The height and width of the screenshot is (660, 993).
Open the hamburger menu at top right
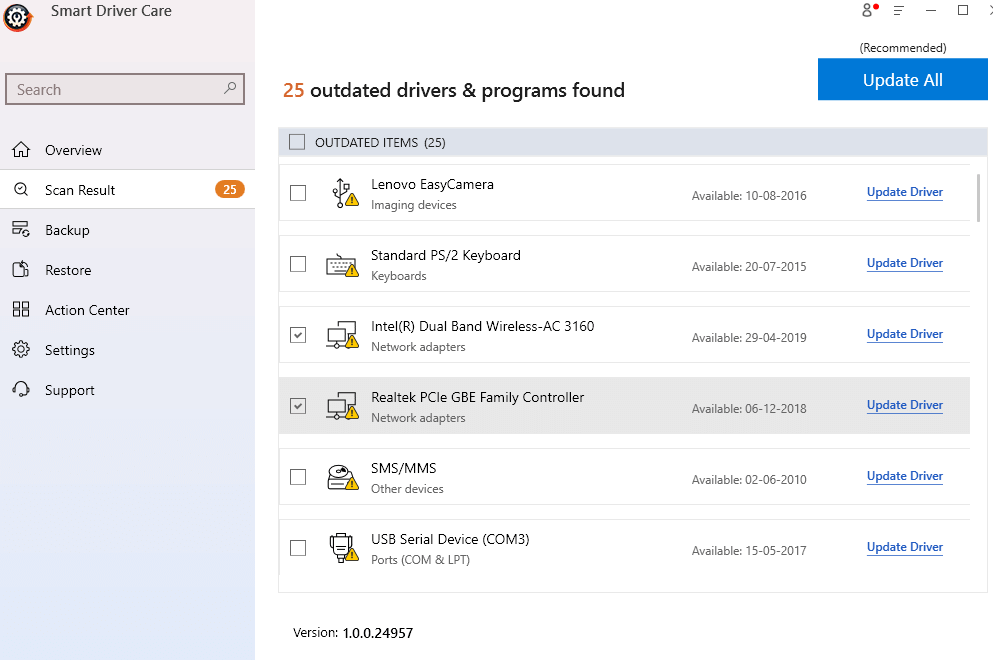899,10
